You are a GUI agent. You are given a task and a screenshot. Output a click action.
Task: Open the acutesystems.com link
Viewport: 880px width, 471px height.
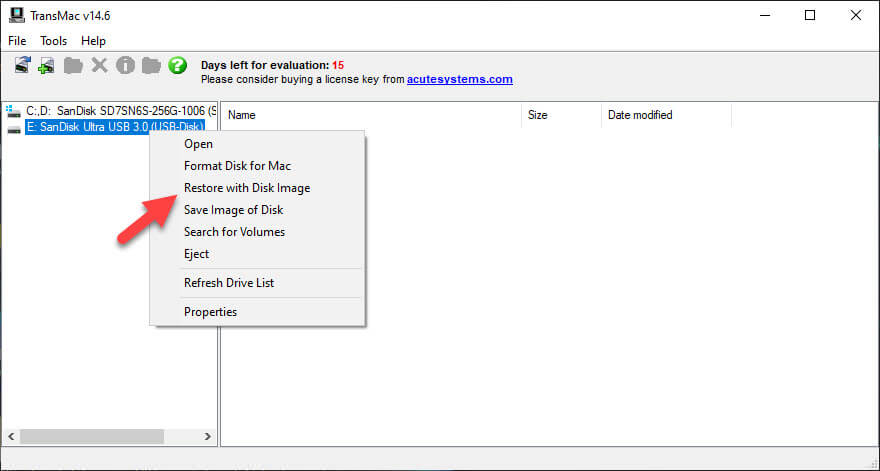pos(459,79)
